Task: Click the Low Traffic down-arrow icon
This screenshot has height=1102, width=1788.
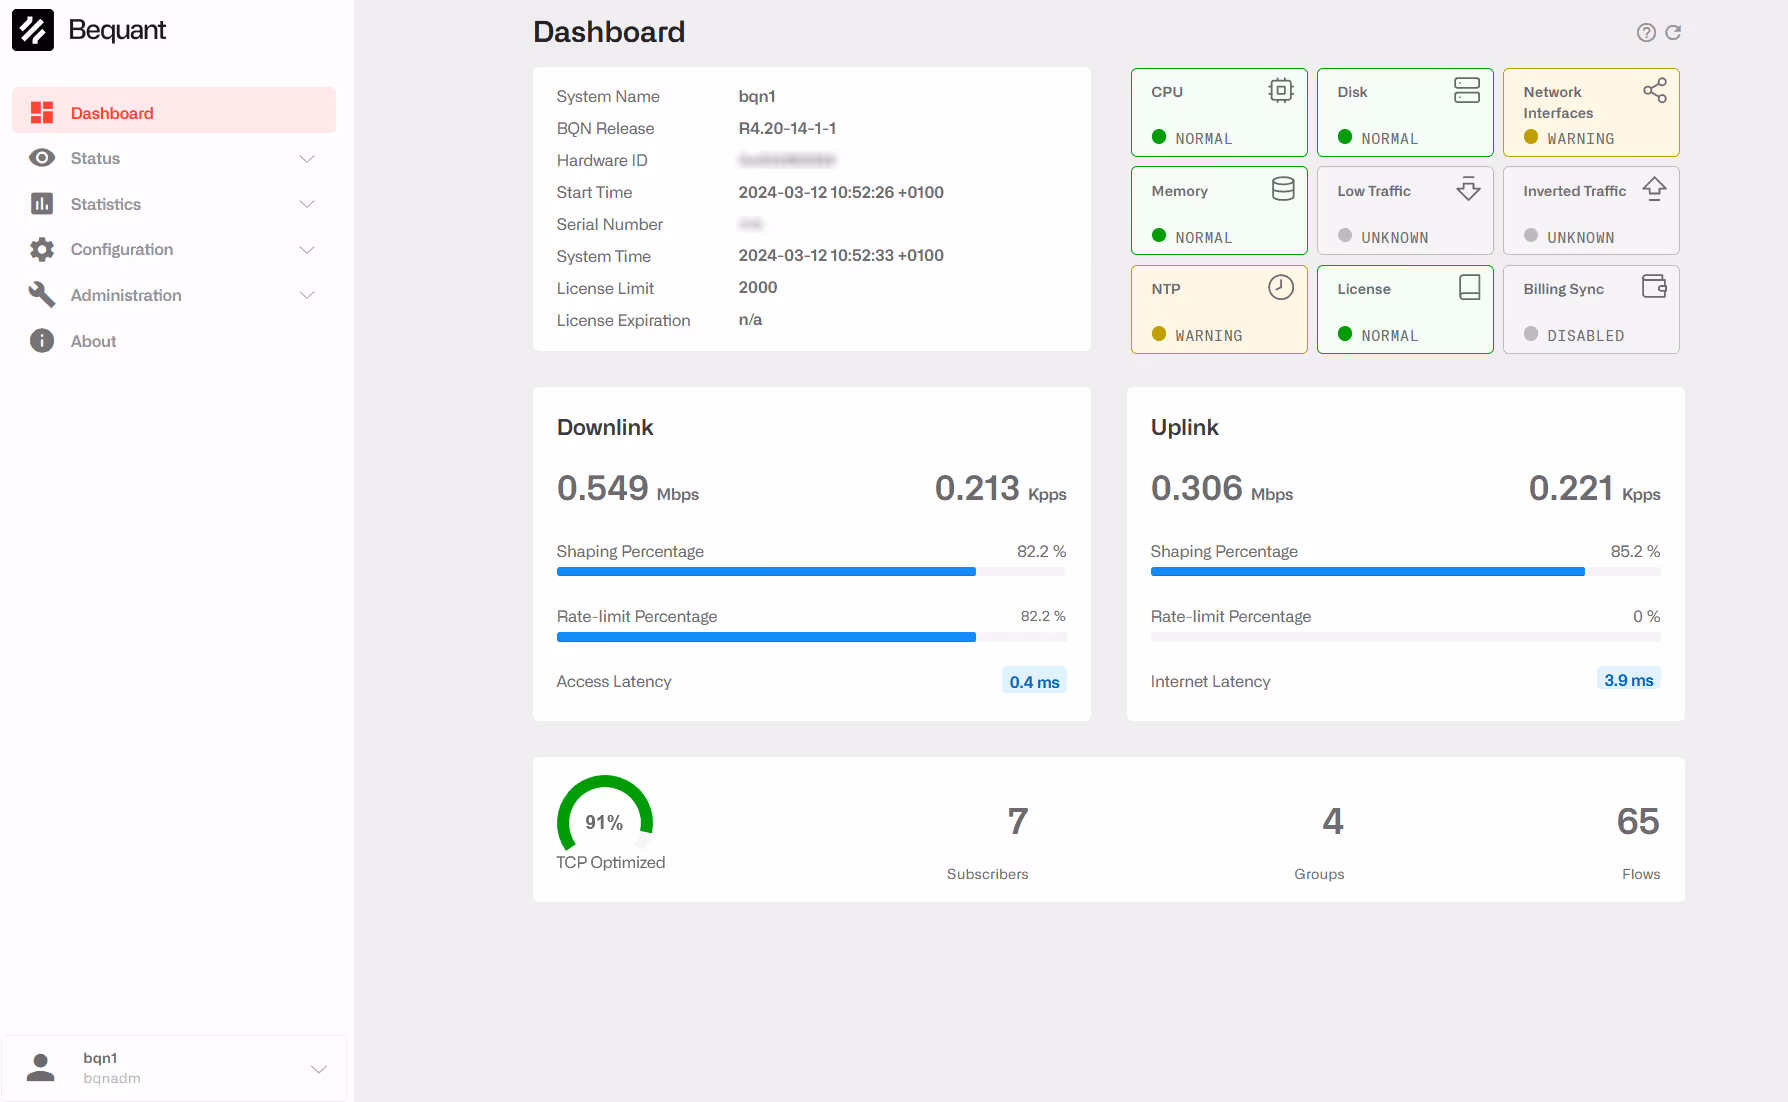Action: click(x=1468, y=188)
